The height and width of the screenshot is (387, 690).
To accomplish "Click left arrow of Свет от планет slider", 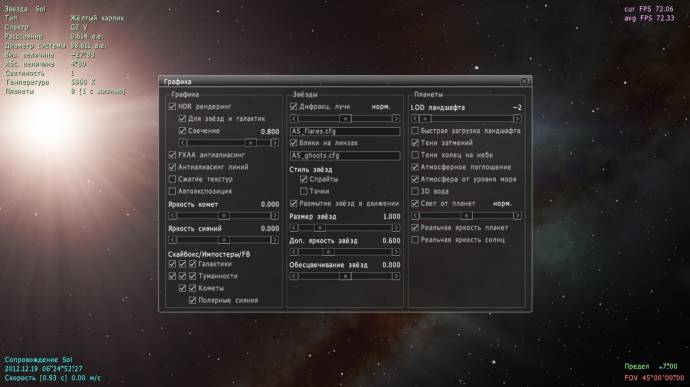I will (415, 216).
